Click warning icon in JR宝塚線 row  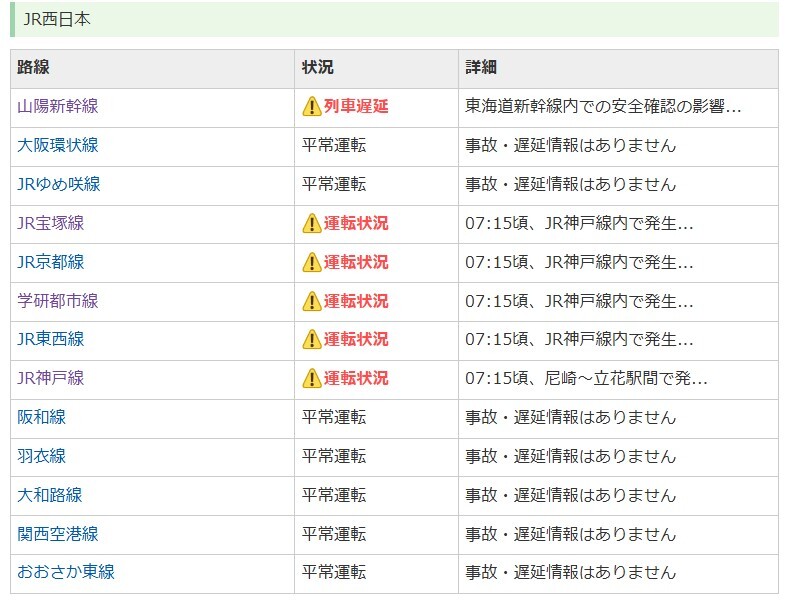click(312, 223)
